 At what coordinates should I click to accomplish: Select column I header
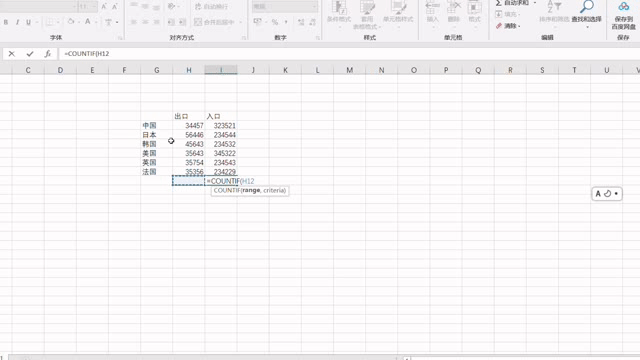221,70
